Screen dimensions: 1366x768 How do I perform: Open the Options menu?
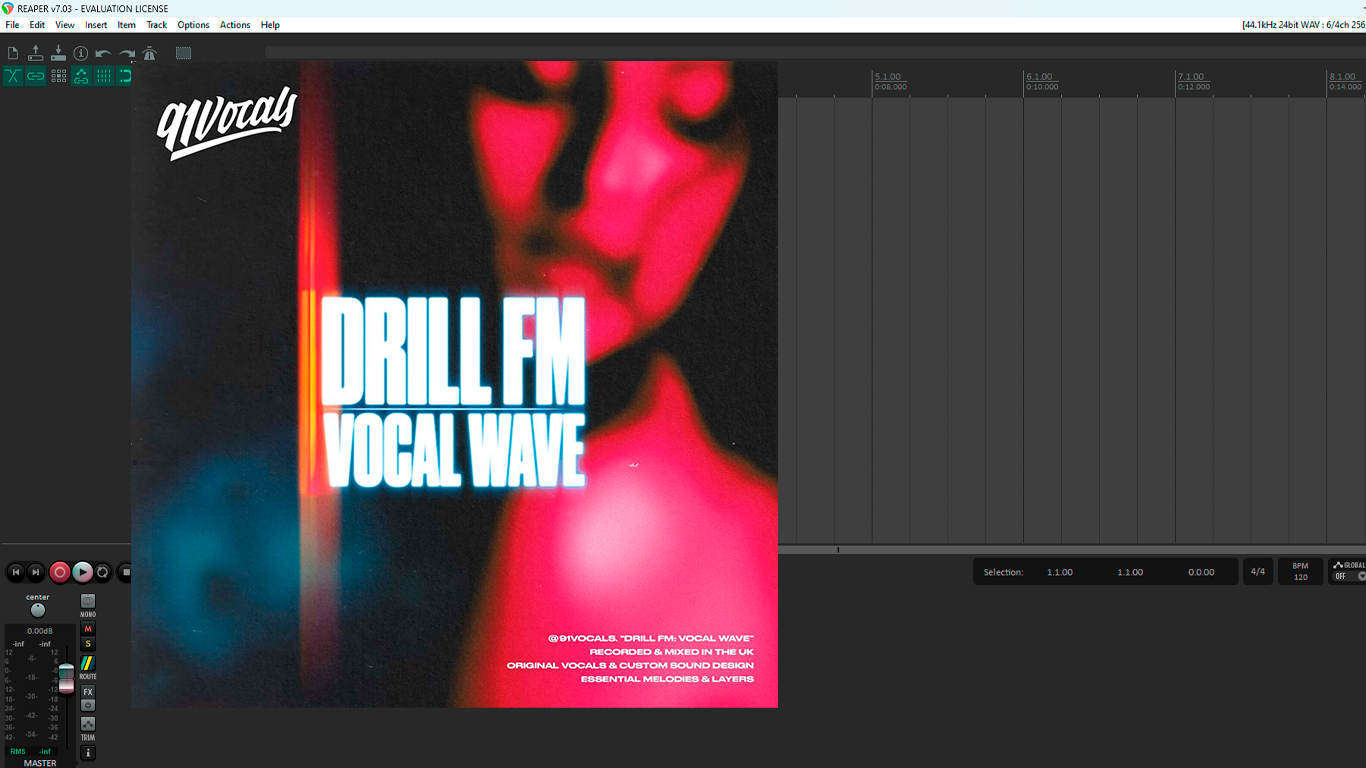click(x=193, y=25)
